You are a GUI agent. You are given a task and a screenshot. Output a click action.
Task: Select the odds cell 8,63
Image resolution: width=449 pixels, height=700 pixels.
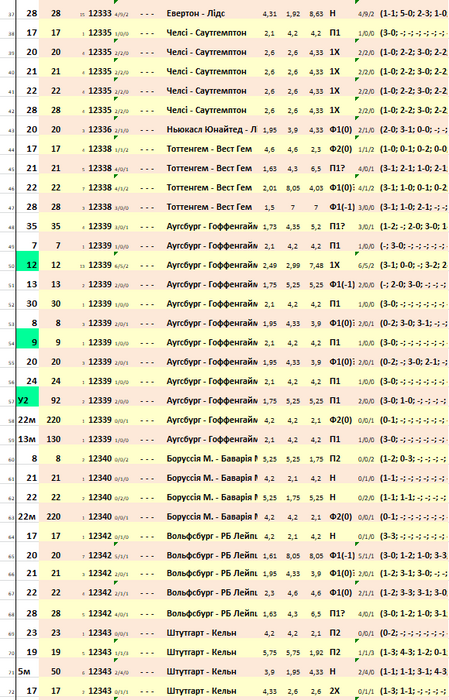pyautogui.click(x=316, y=14)
